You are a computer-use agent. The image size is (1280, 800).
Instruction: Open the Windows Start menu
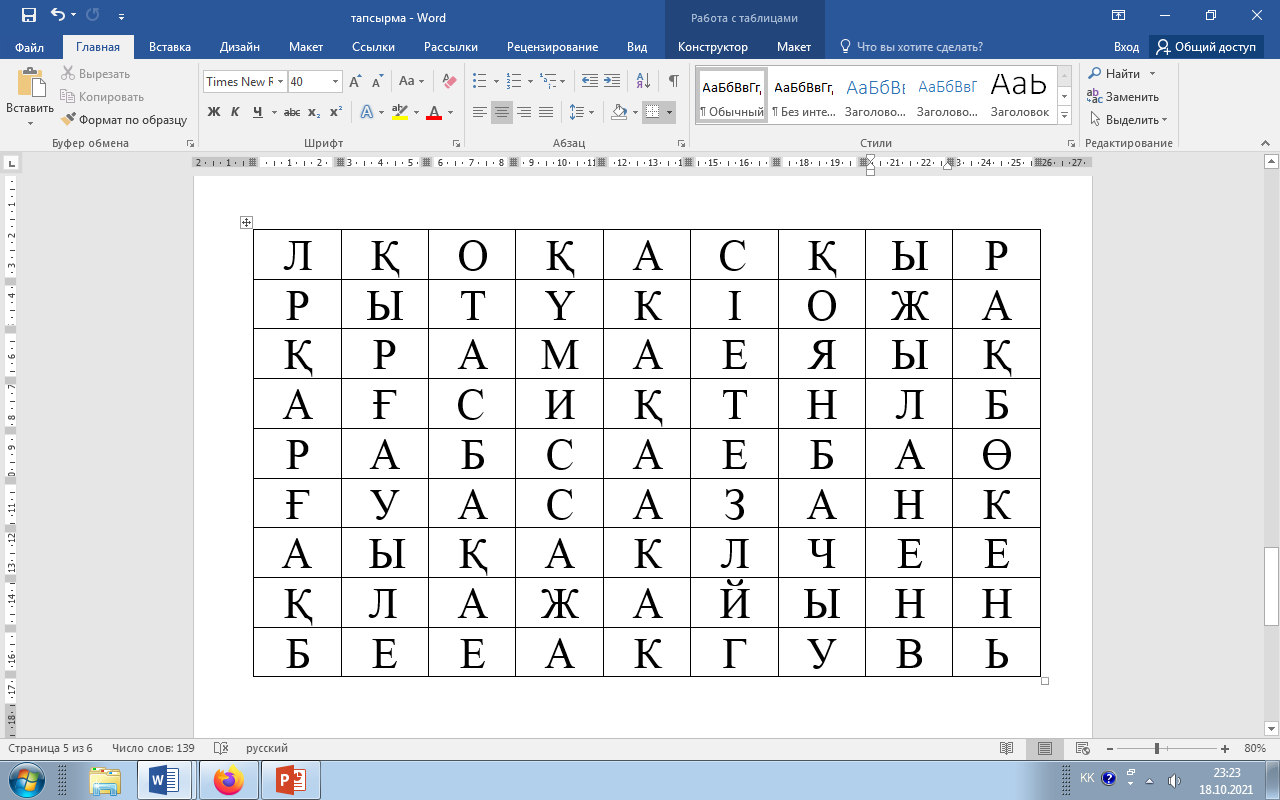tap(24, 779)
